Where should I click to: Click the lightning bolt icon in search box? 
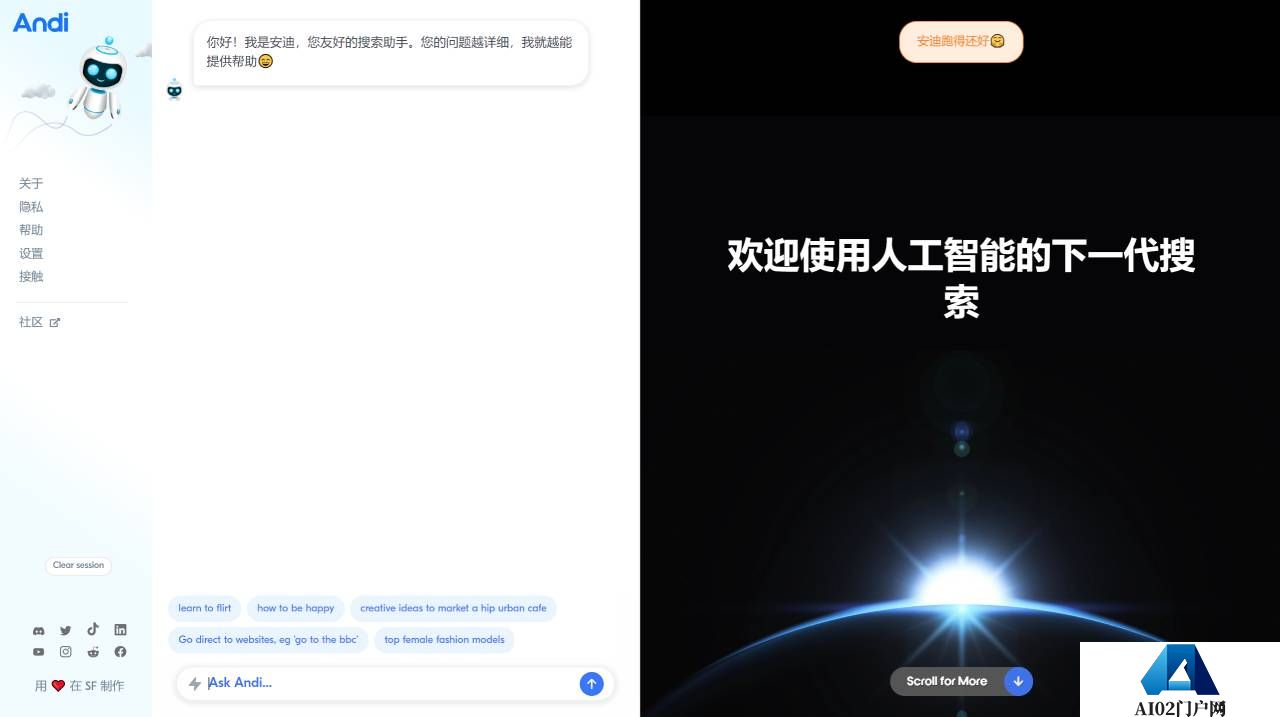click(x=195, y=684)
